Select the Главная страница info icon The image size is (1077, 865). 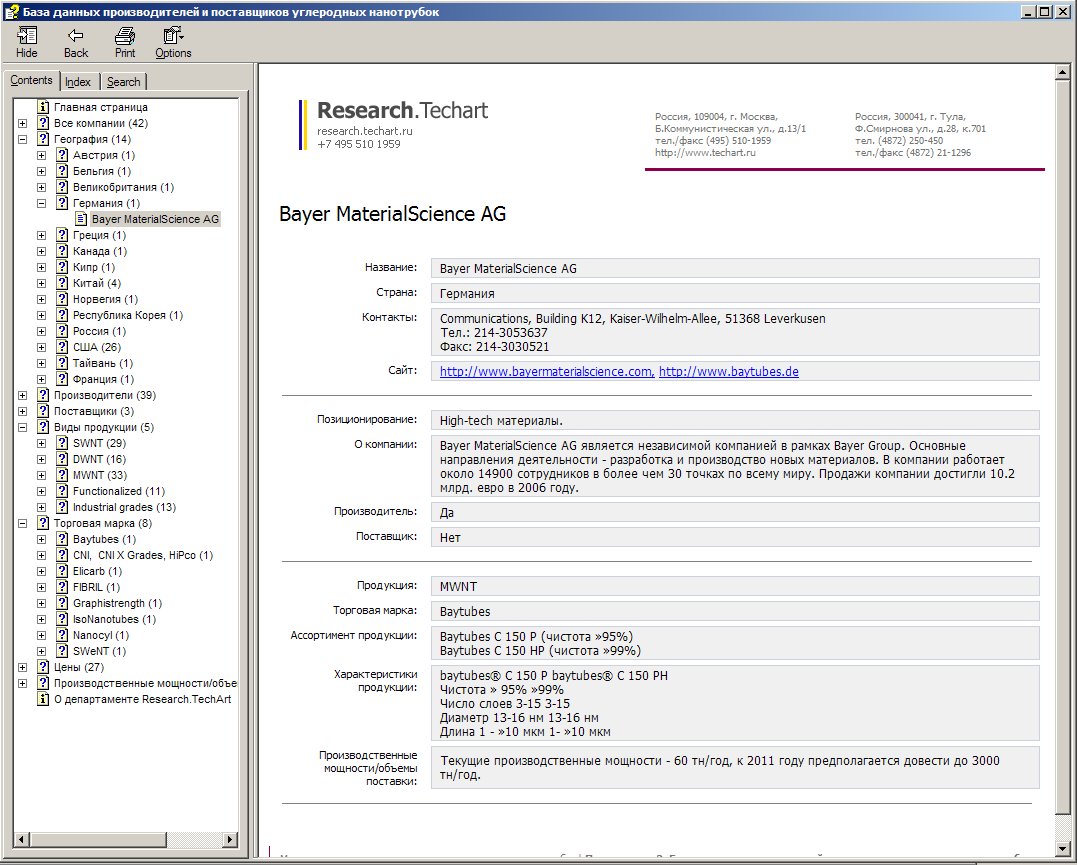click(x=43, y=107)
